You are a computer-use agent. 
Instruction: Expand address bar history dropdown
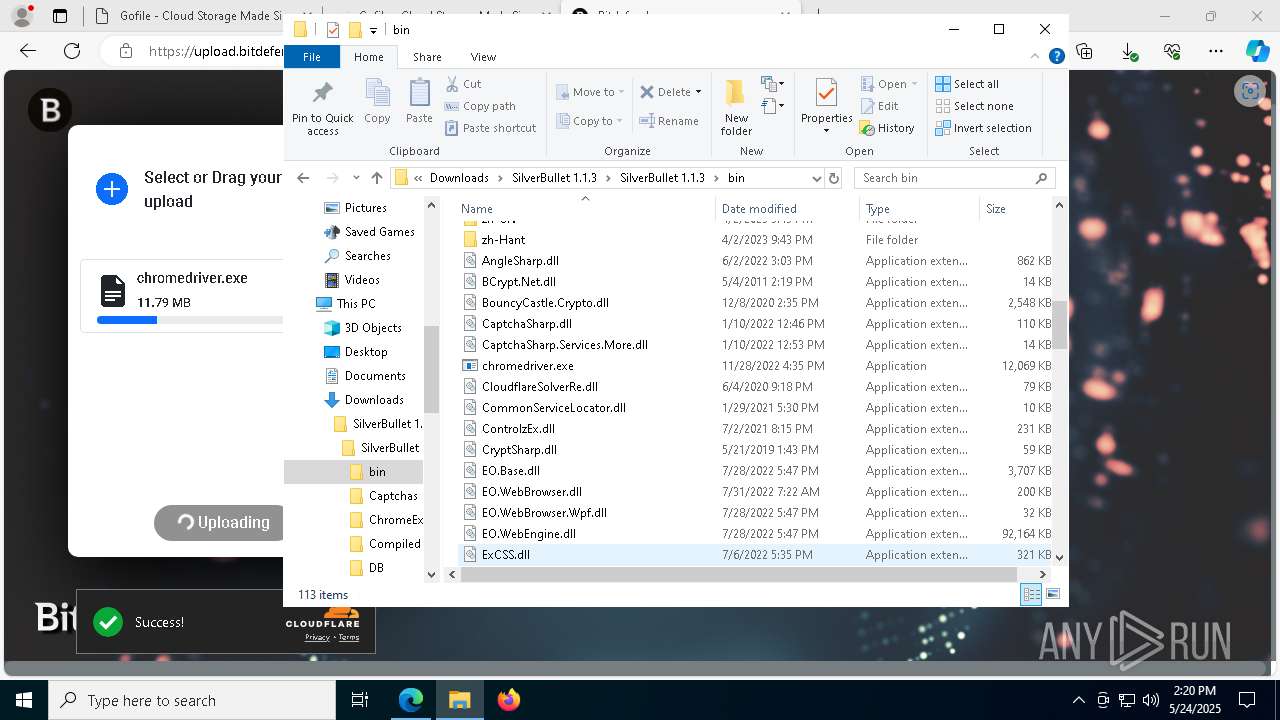point(816,178)
